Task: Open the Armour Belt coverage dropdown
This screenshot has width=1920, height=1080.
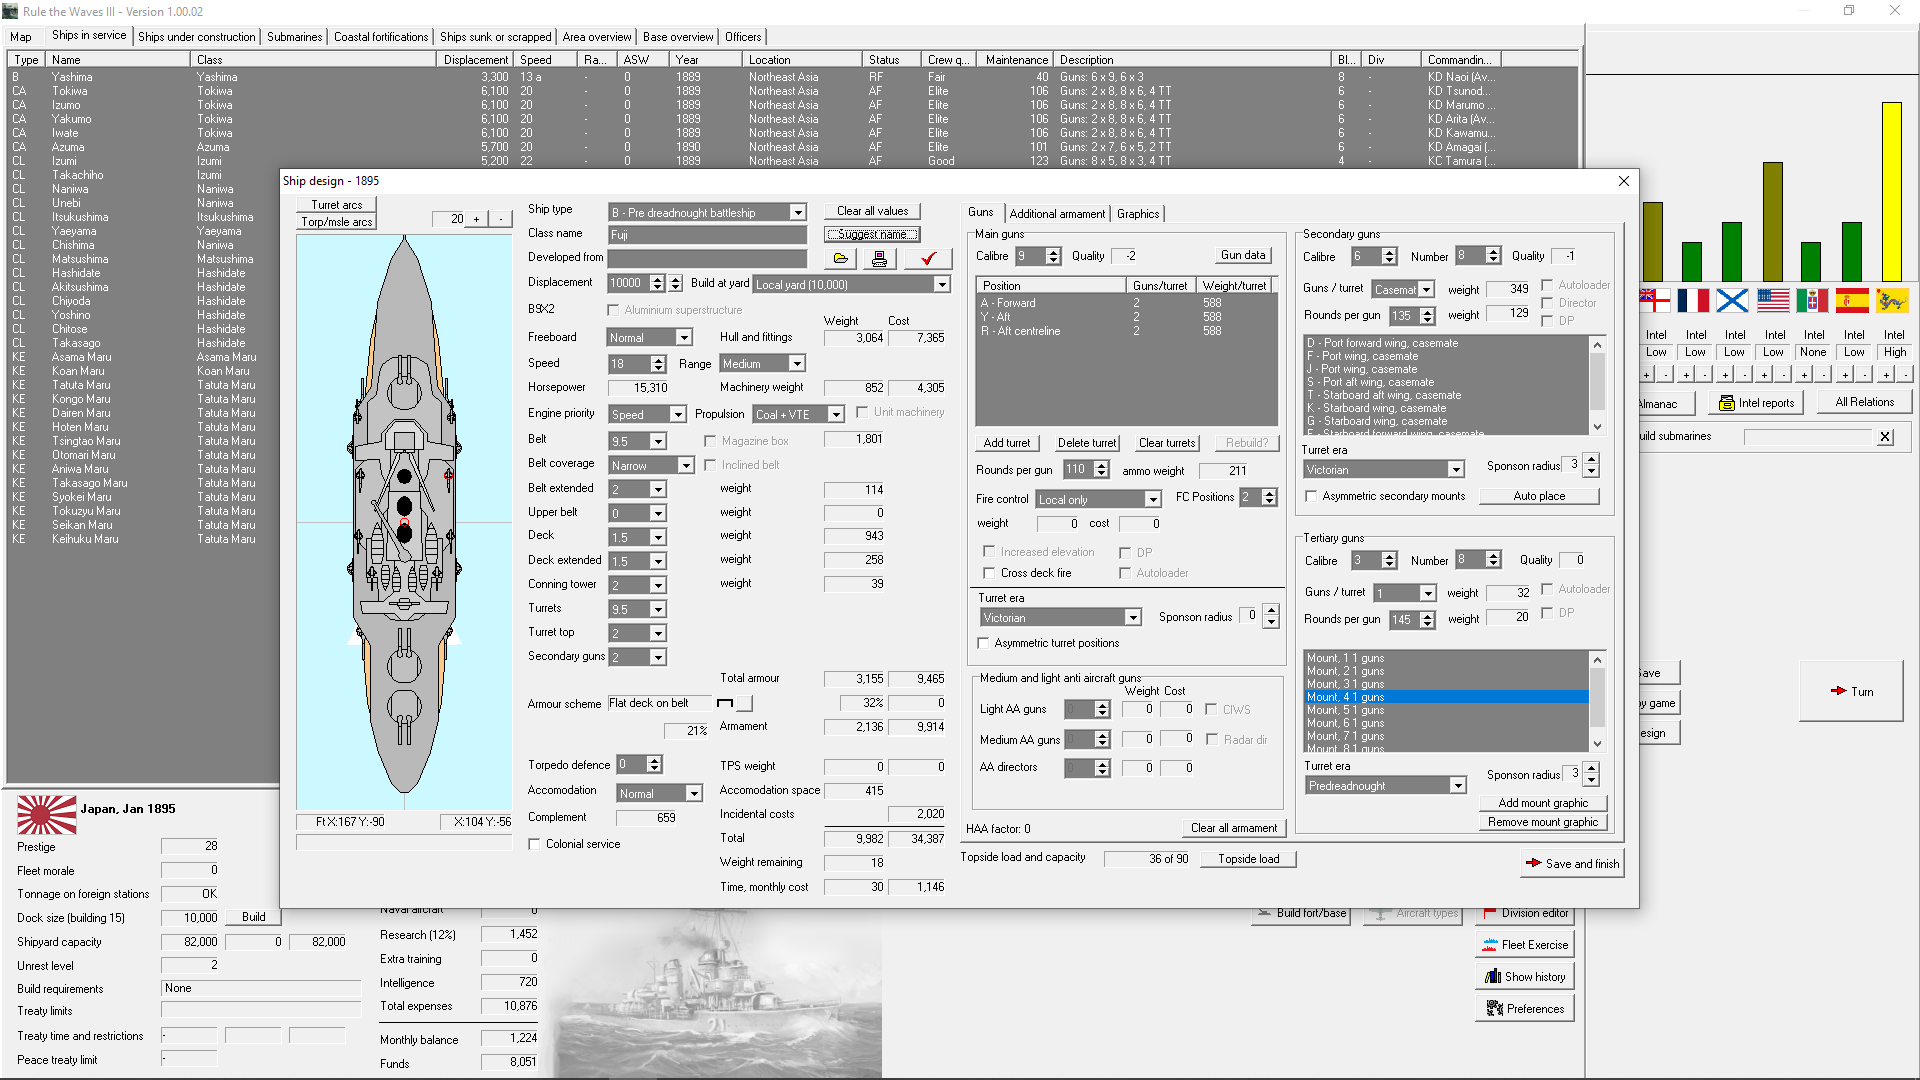Action: pyautogui.click(x=685, y=466)
